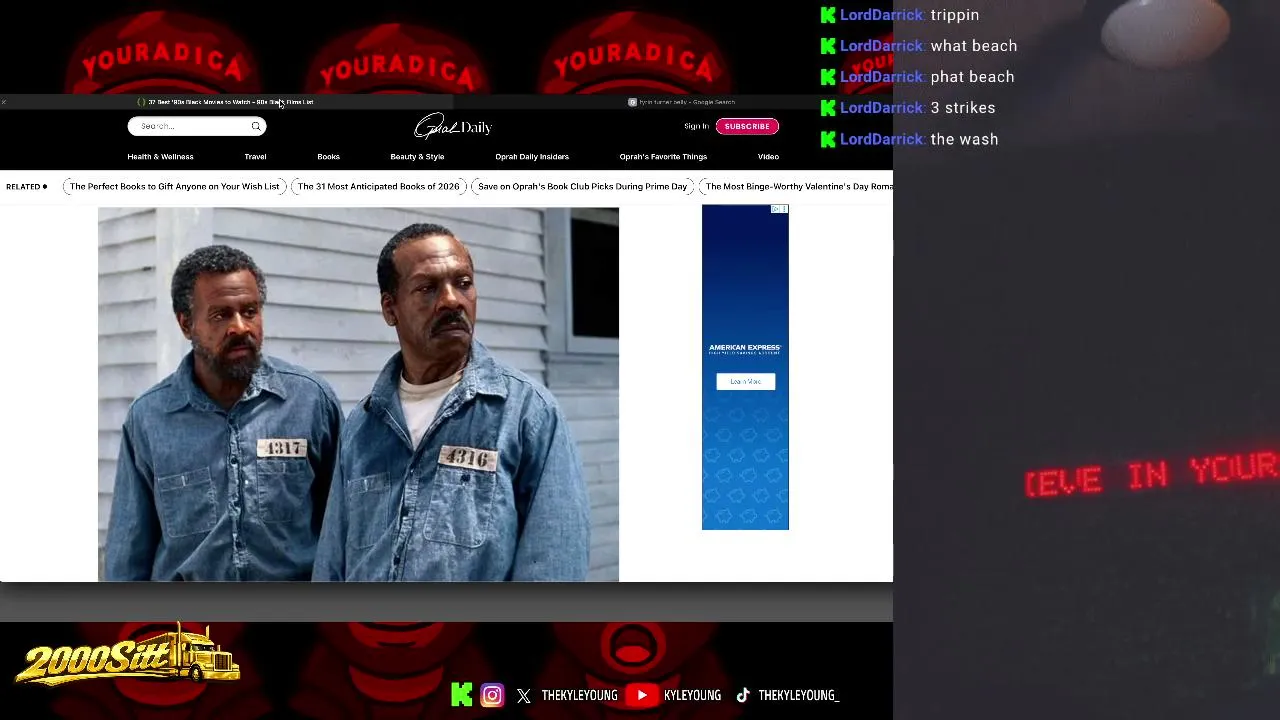Click the 'THEKYLEYOUNG' handle beside the X icon
The height and width of the screenshot is (720, 1280).
(x=580, y=695)
